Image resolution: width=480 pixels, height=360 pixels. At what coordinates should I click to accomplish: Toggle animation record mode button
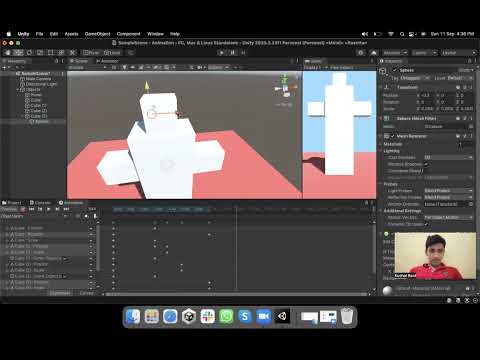tap(23, 209)
